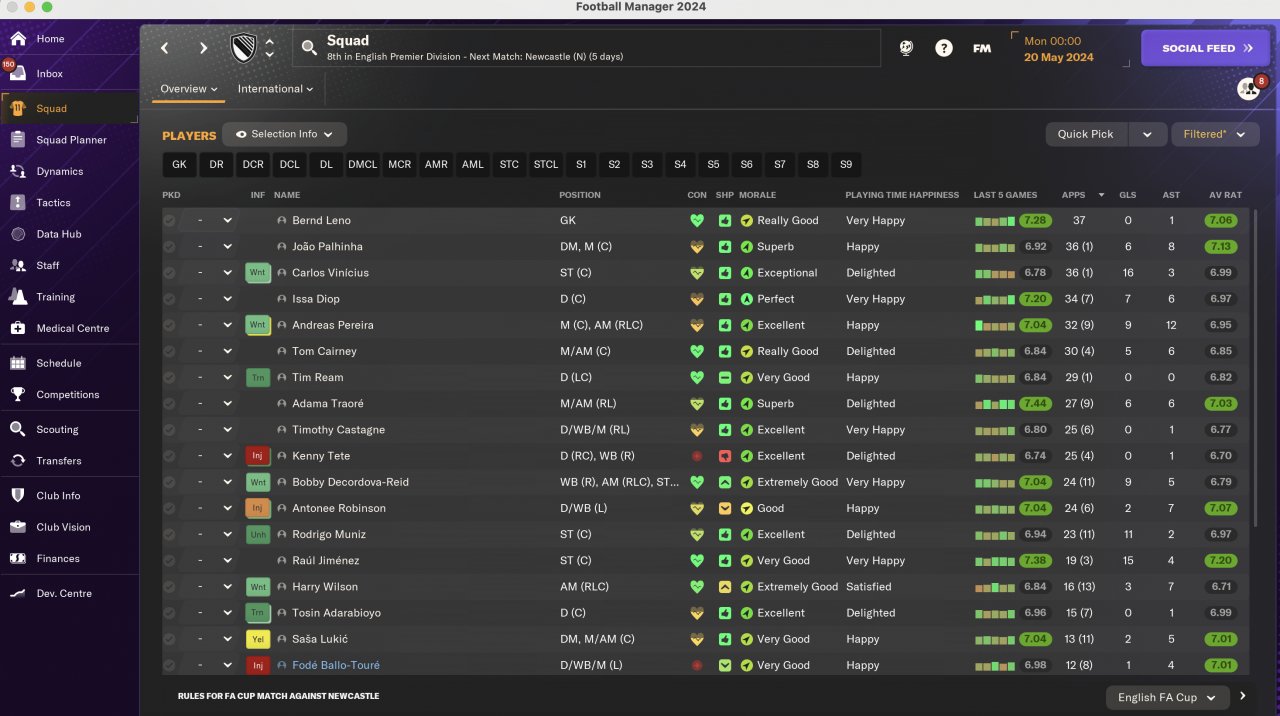The height and width of the screenshot is (716, 1280).
Task: Click the search magnifier in the title bar
Action: point(309,48)
